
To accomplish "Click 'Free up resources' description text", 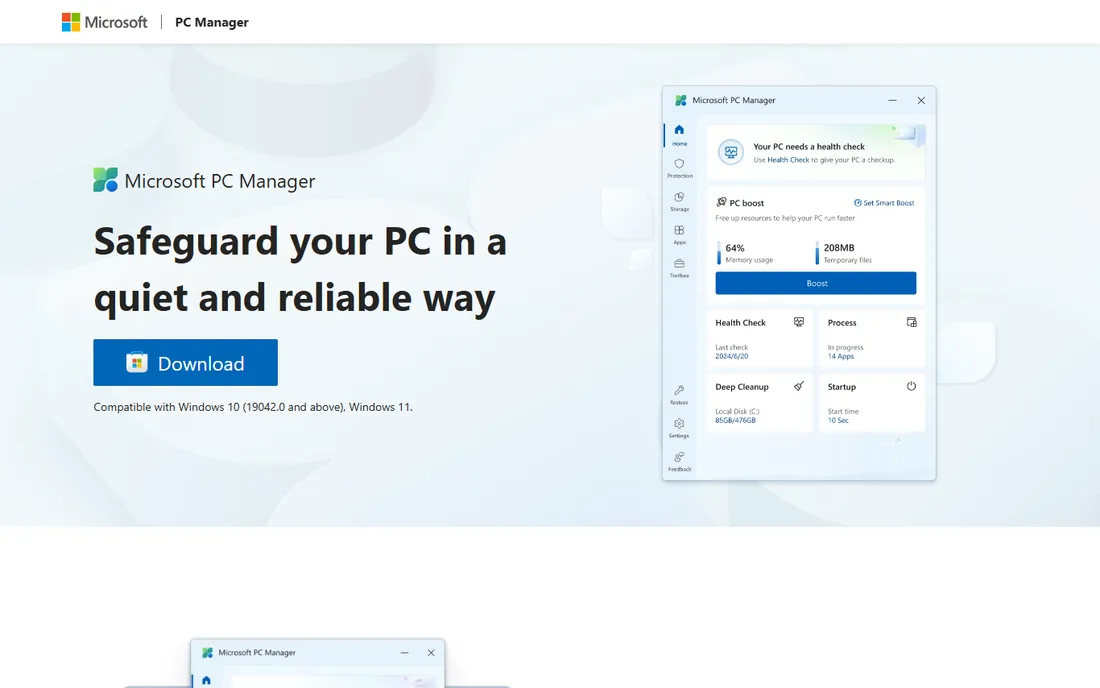I will [785, 218].
